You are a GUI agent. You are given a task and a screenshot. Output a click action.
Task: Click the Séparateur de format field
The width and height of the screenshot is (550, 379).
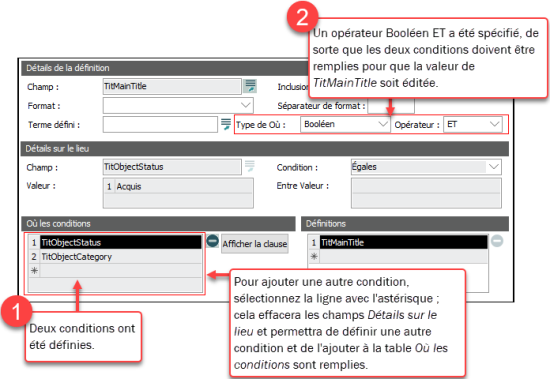pyautogui.click(x=391, y=106)
